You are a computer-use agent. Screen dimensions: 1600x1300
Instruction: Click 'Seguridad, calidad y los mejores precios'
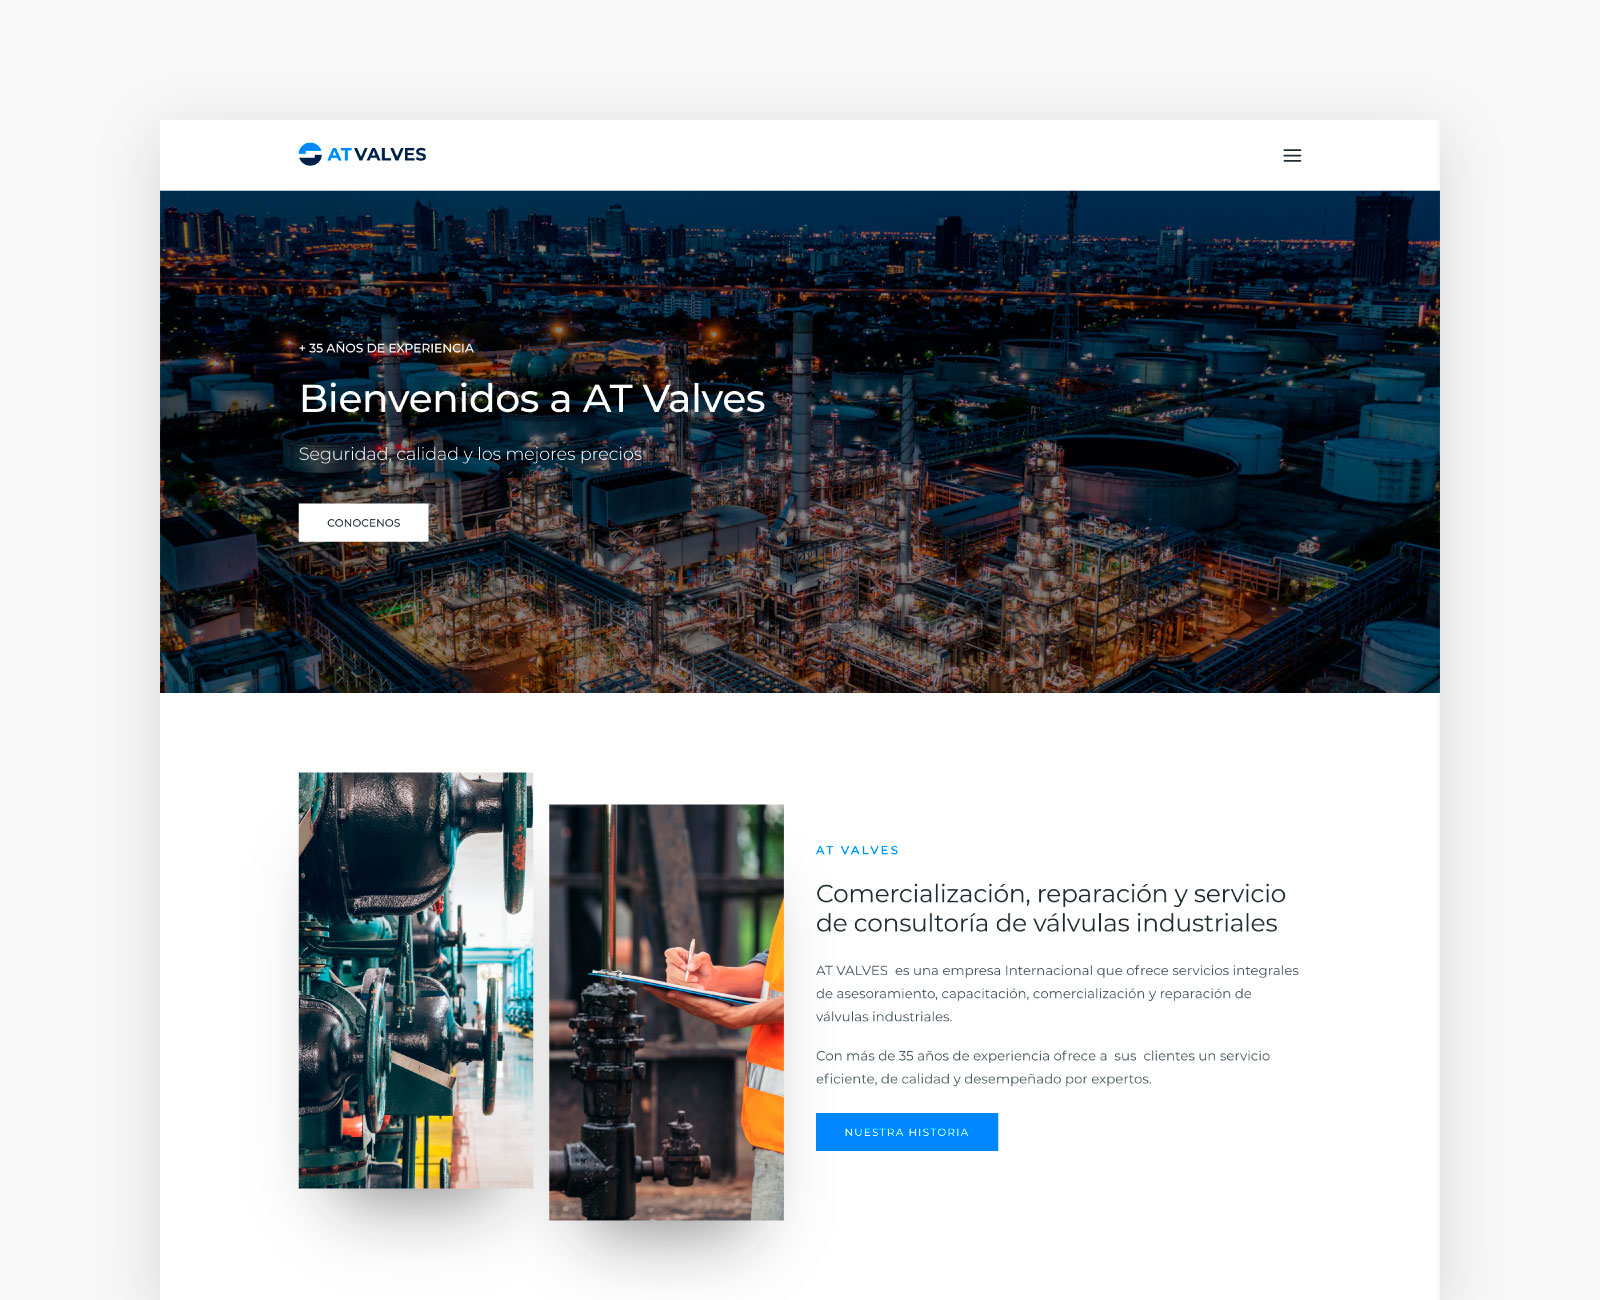pos(471,454)
